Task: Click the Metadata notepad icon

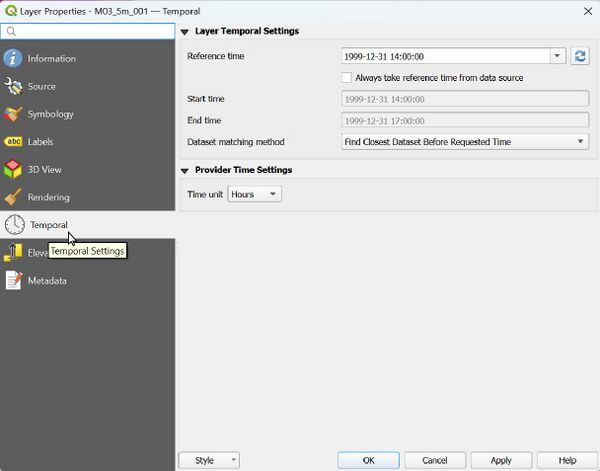Action: pos(14,281)
